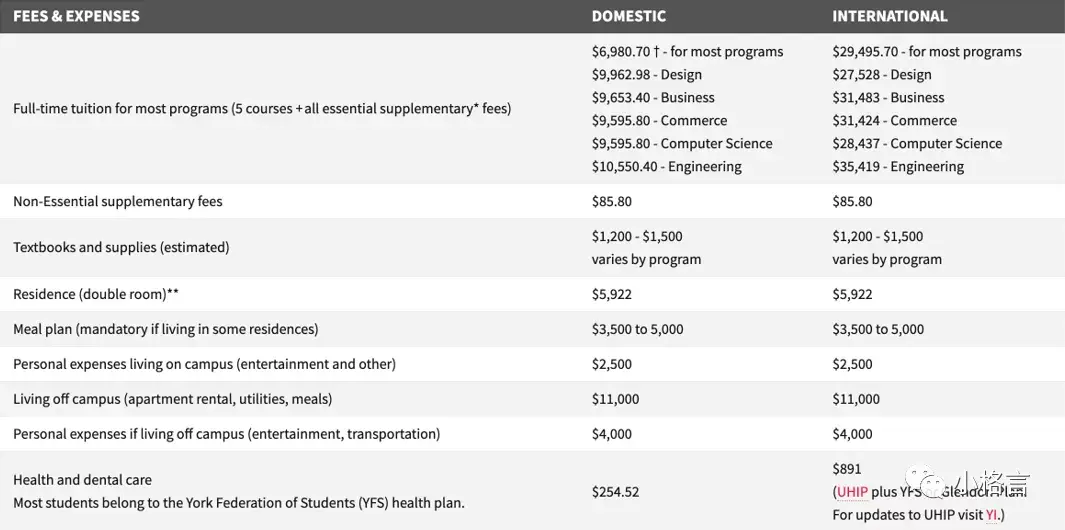
Task: Click domestic Engineering tuition $10,550.40
Action: (x=666, y=167)
